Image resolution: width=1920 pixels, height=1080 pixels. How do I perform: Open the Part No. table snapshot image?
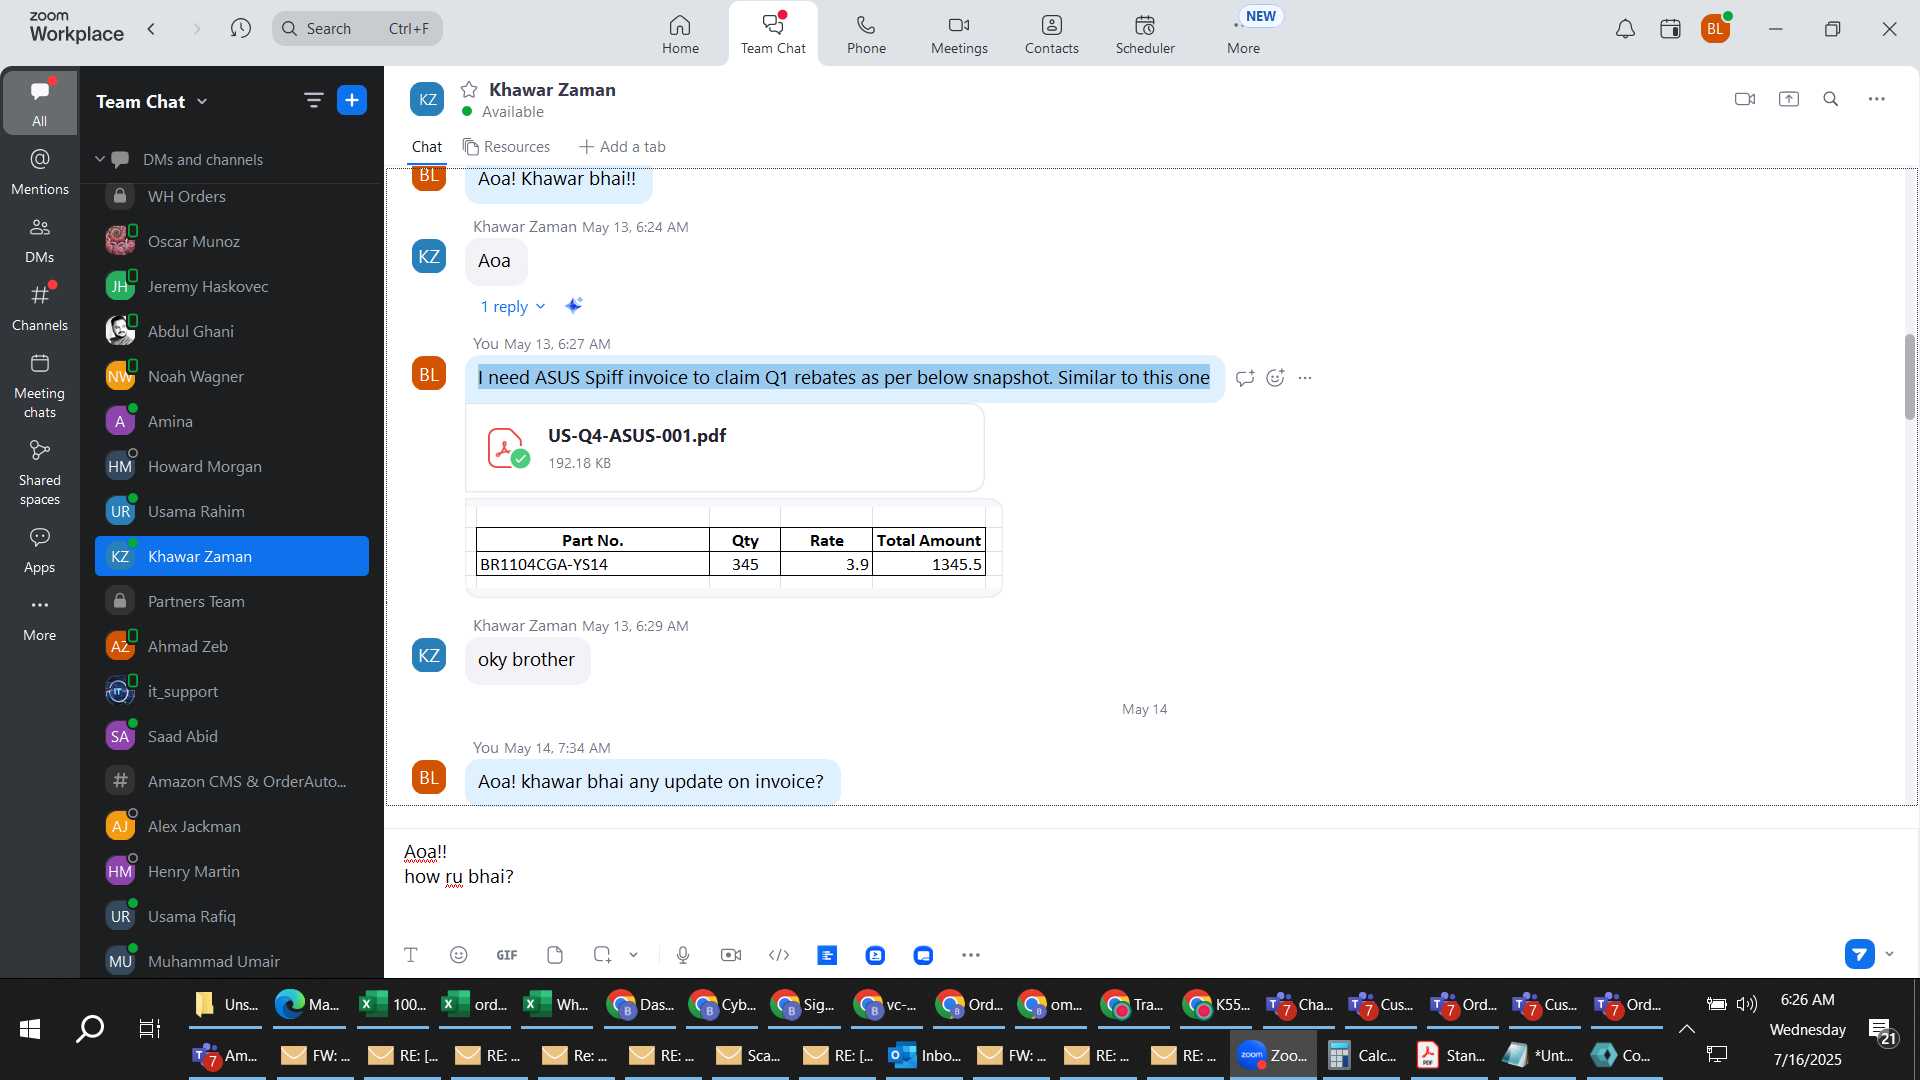point(733,548)
